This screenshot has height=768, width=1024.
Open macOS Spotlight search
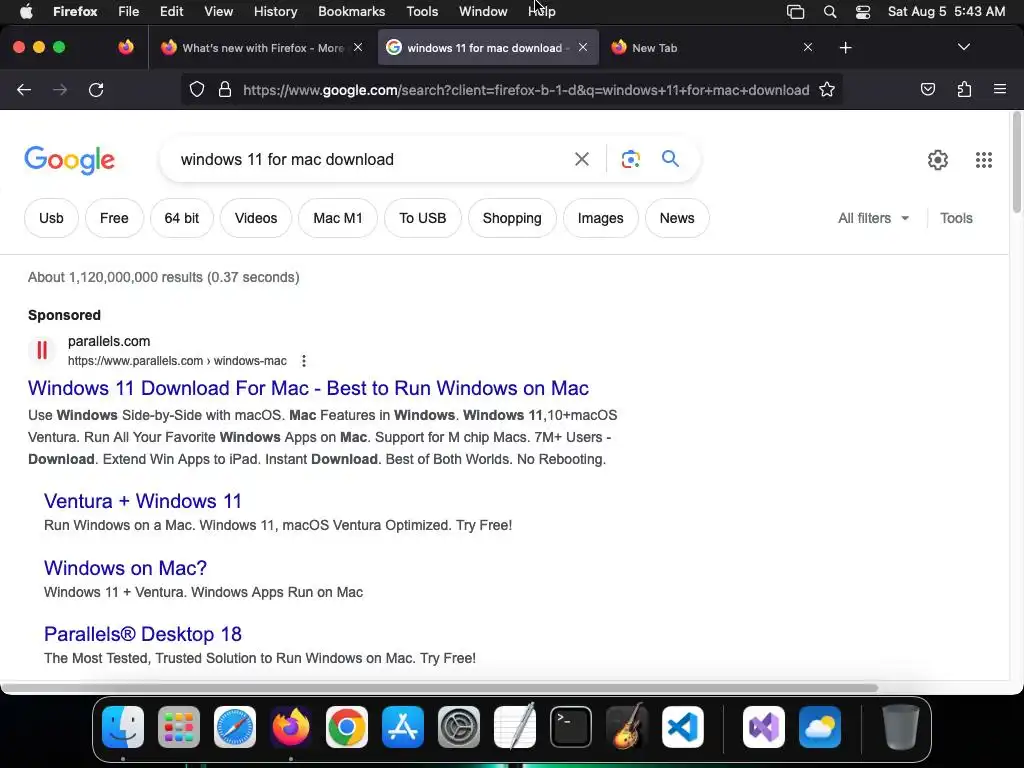click(x=829, y=12)
